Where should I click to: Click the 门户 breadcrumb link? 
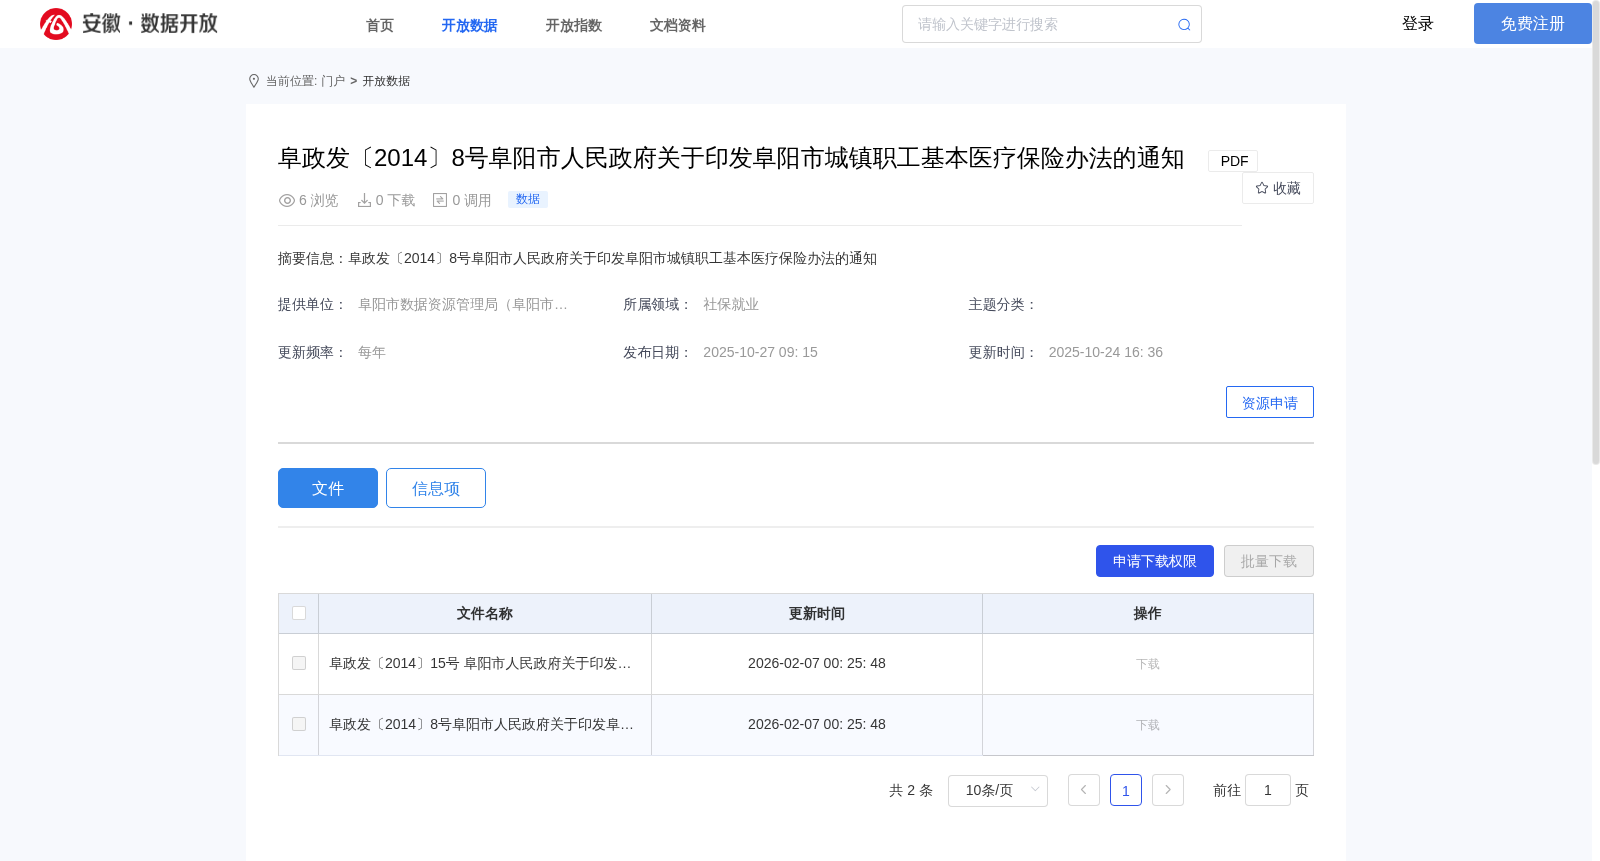[333, 81]
